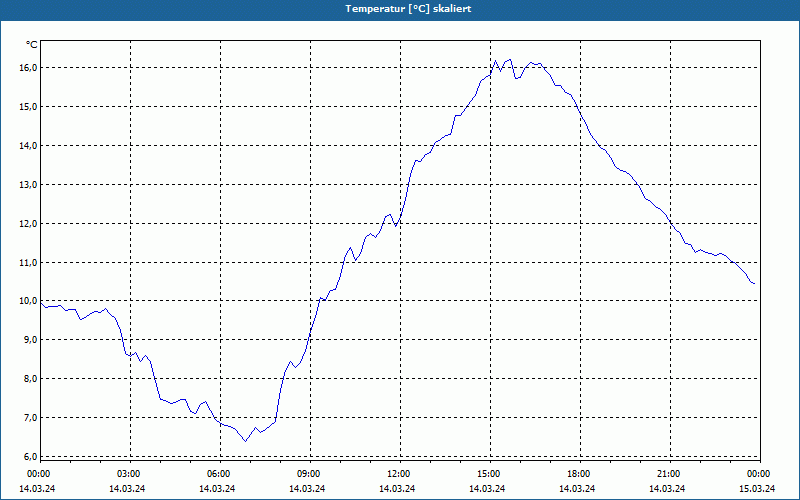Click the 14.03.24 date below 12:00

point(397,488)
